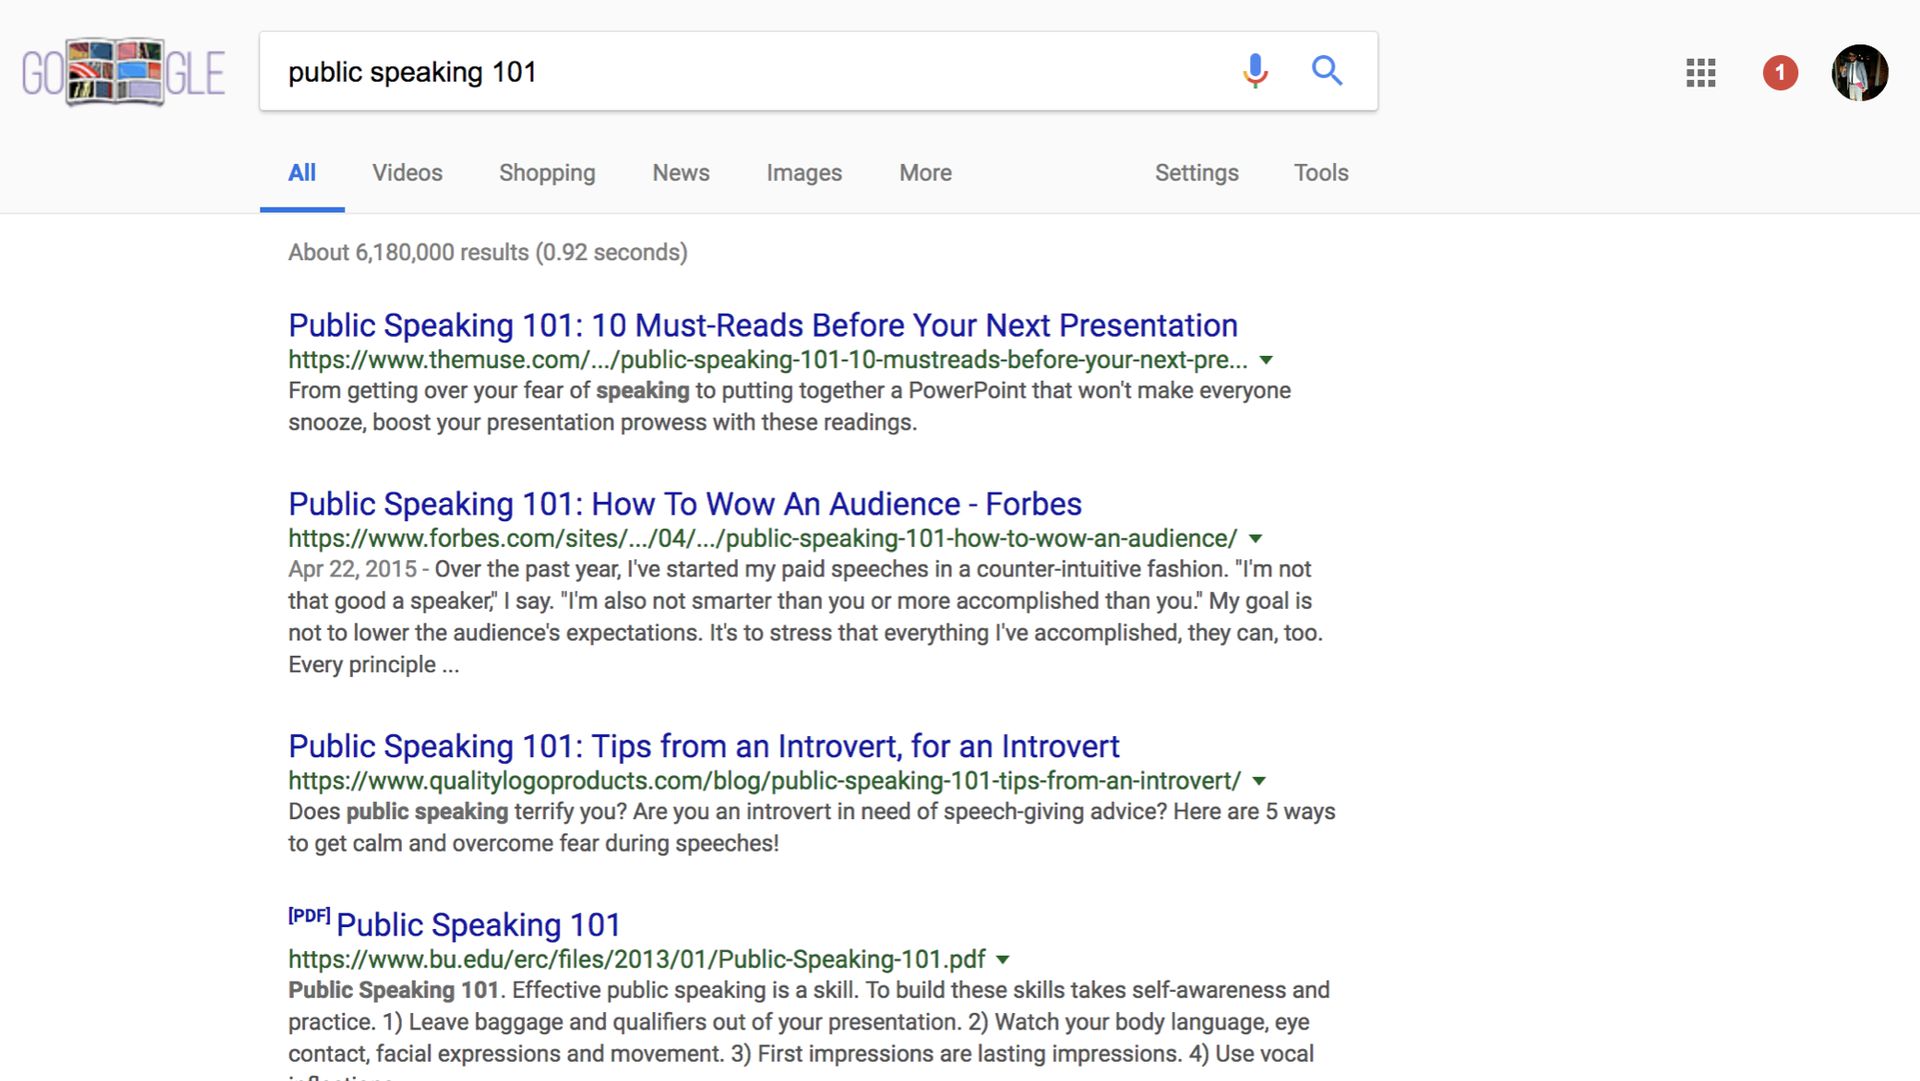1920x1081 pixels.
Task: Expand the dropdown arrow beside the themuse.com URL
Action: pos(1267,360)
